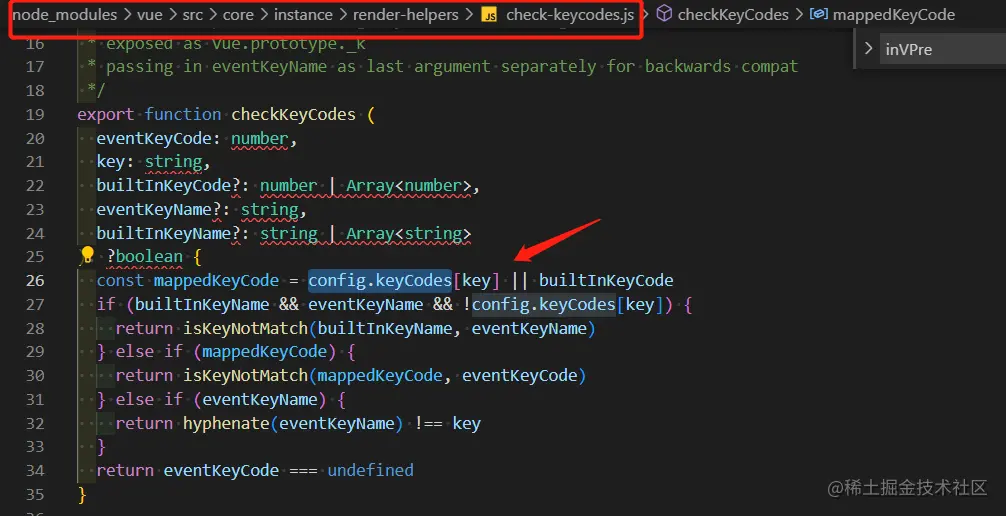Click the JS file icon in the breadcrumb
Screen dimensions: 1006x516
pos(490,15)
